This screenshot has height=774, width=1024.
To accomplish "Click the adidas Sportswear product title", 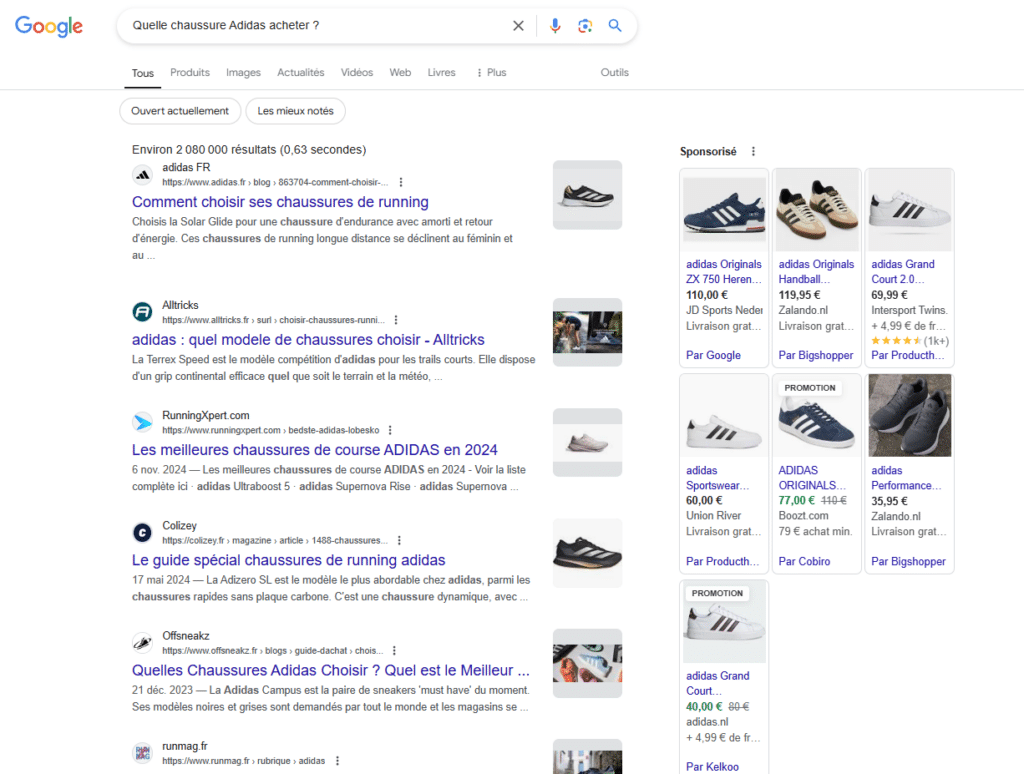I will click(718, 478).
